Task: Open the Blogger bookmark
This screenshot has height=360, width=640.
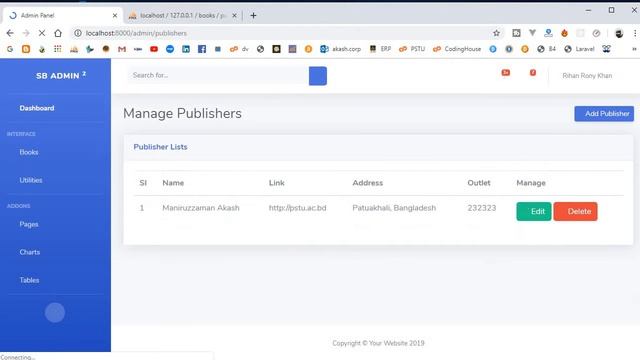Action: (26, 49)
